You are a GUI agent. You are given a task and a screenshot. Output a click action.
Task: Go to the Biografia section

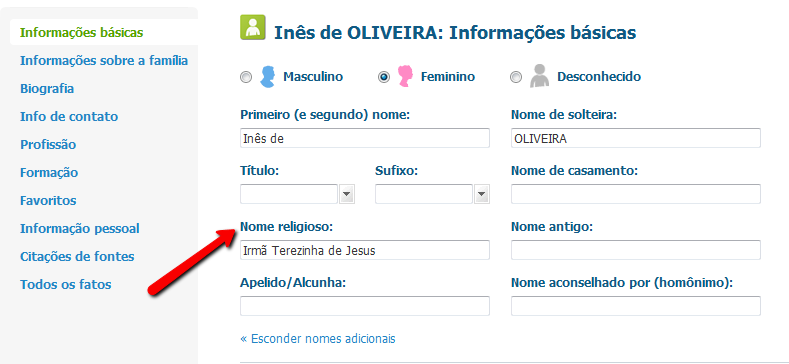(x=47, y=89)
